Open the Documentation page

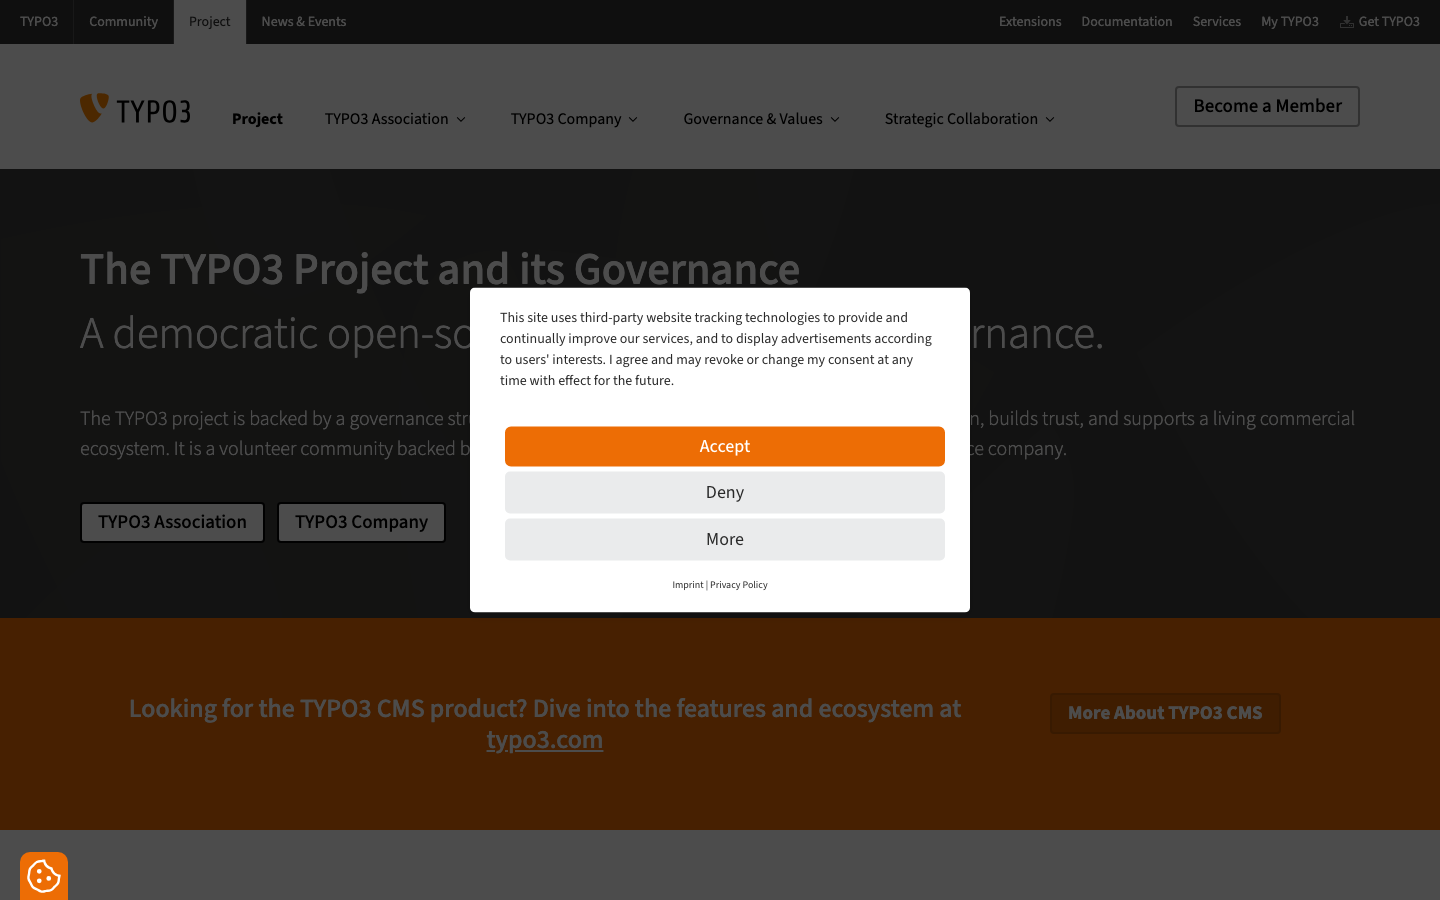click(x=1127, y=21)
